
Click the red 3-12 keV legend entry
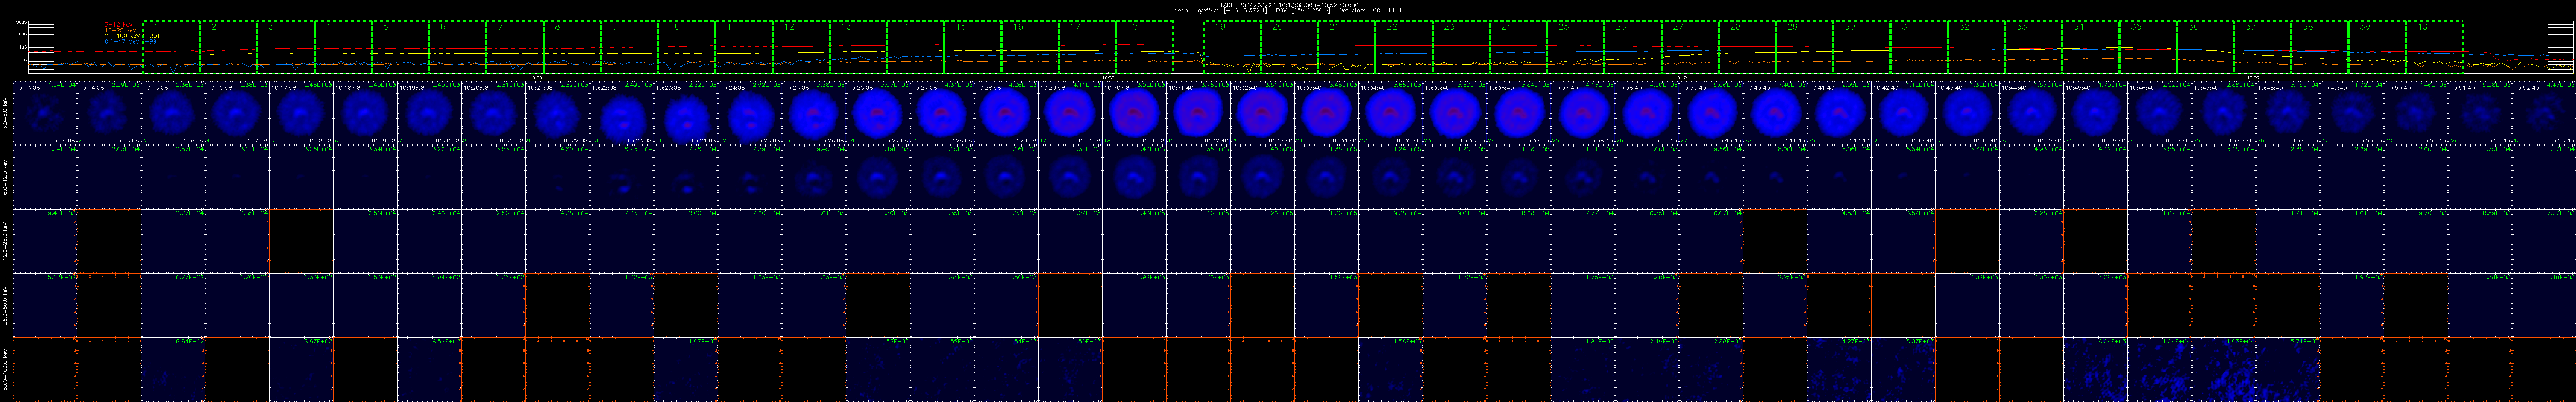[119, 24]
